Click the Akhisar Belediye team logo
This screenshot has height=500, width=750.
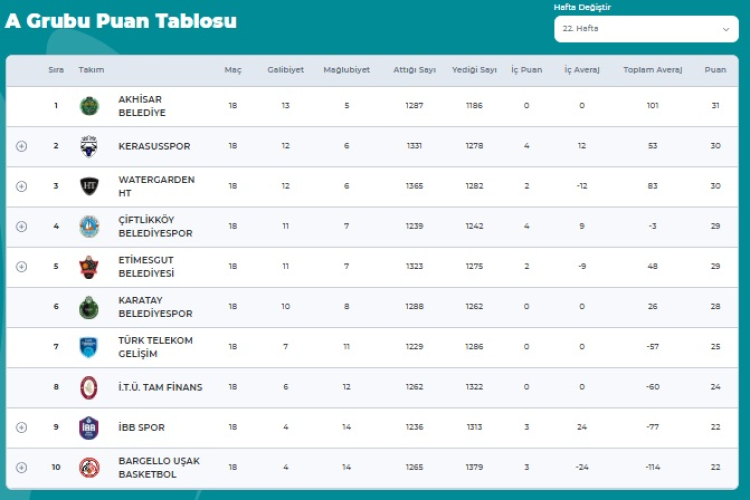pos(89,106)
